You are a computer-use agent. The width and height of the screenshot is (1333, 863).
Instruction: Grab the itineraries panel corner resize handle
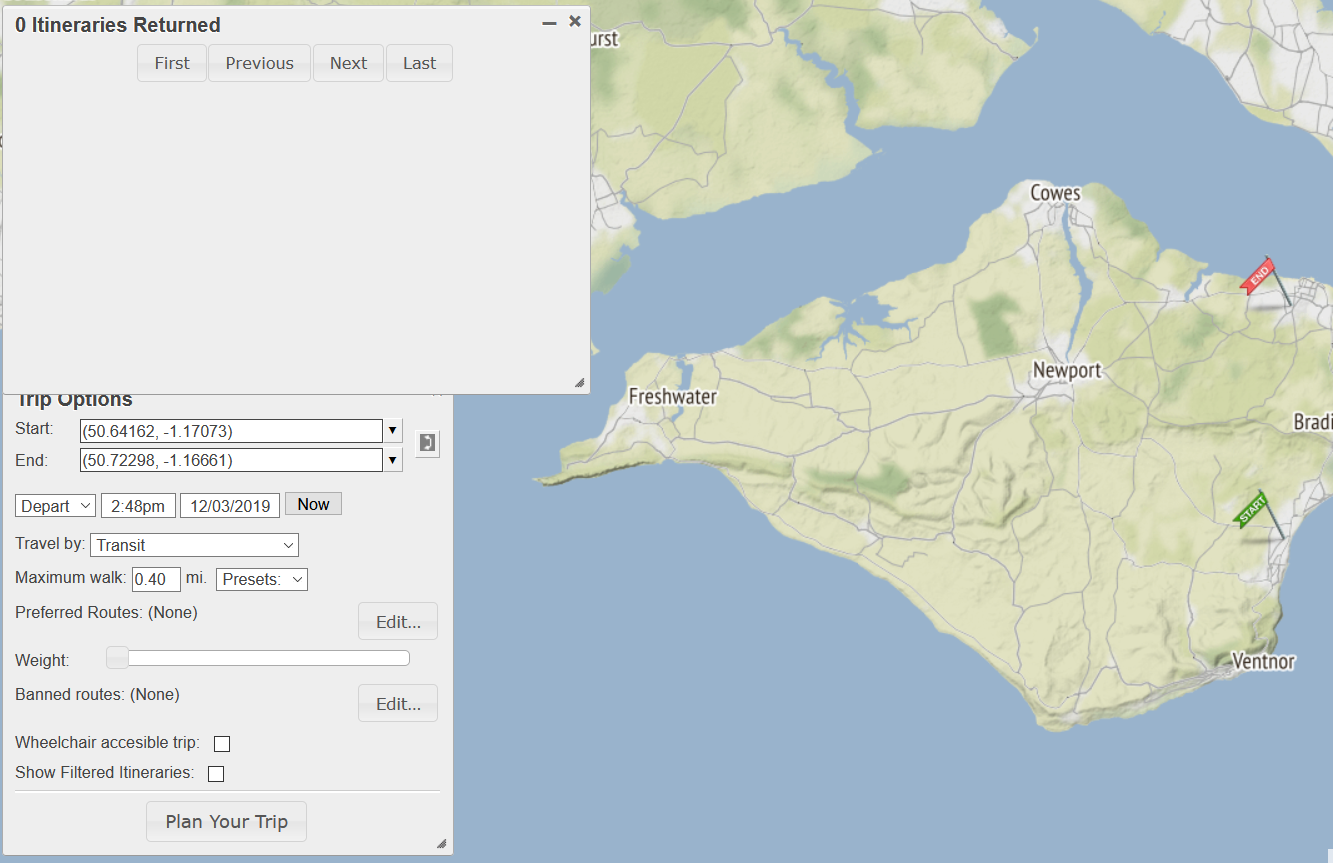[x=579, y=383]
